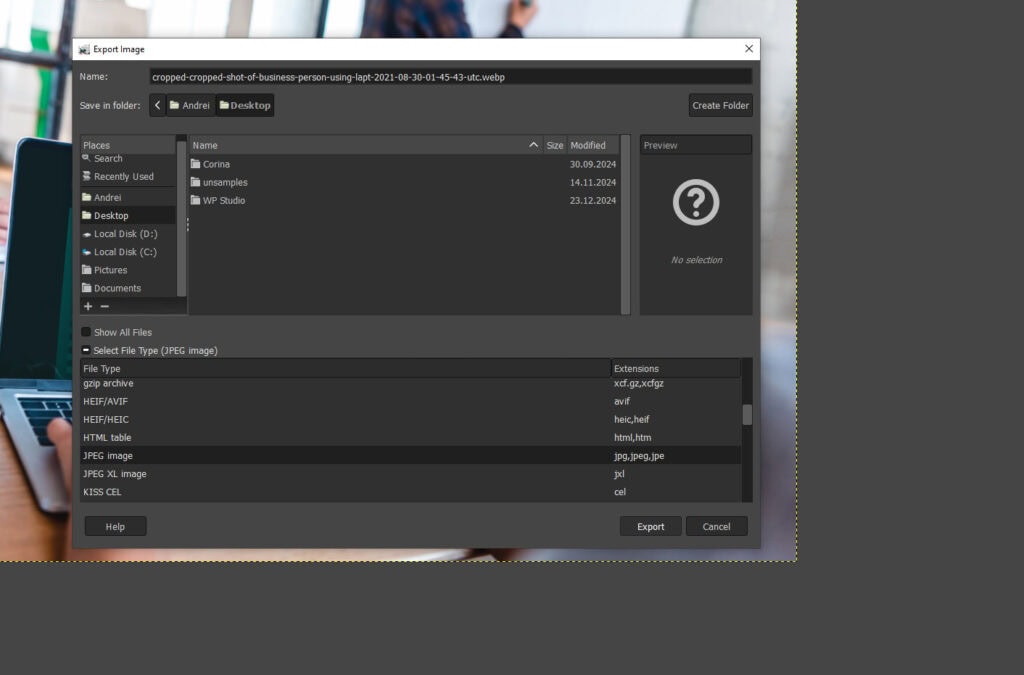Click the Export button
Viewport: 1024px width, 675px height.
tap(650, 525)
